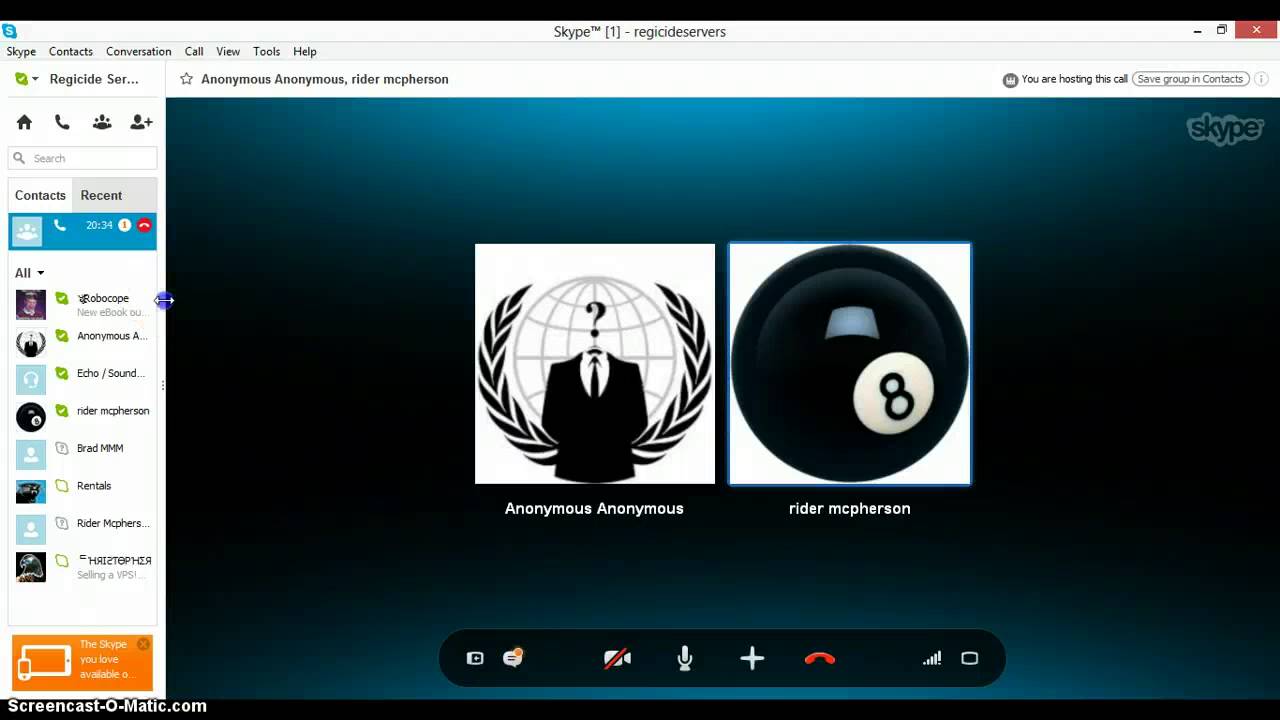Open the View menu
1280x720 pixels.
(228, 51)
